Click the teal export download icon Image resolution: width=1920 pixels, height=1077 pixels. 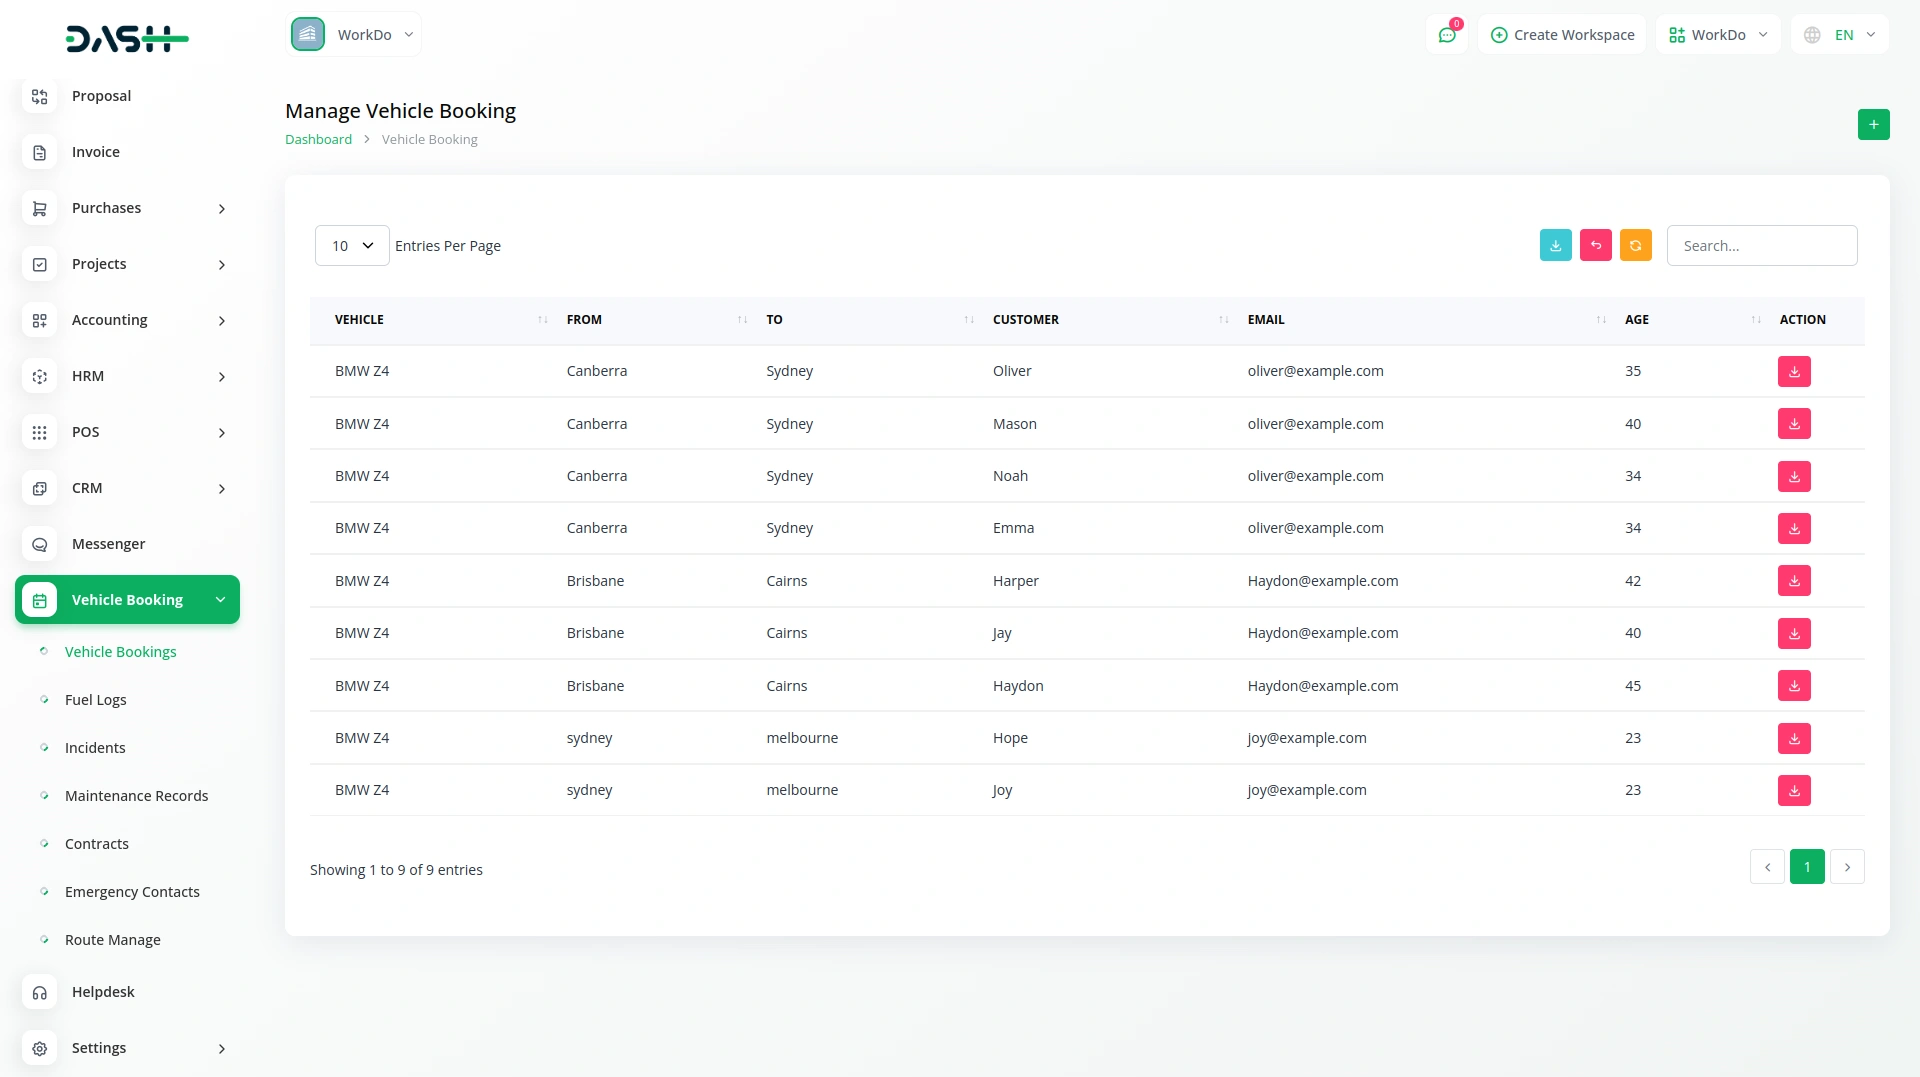coord(1555,246)
